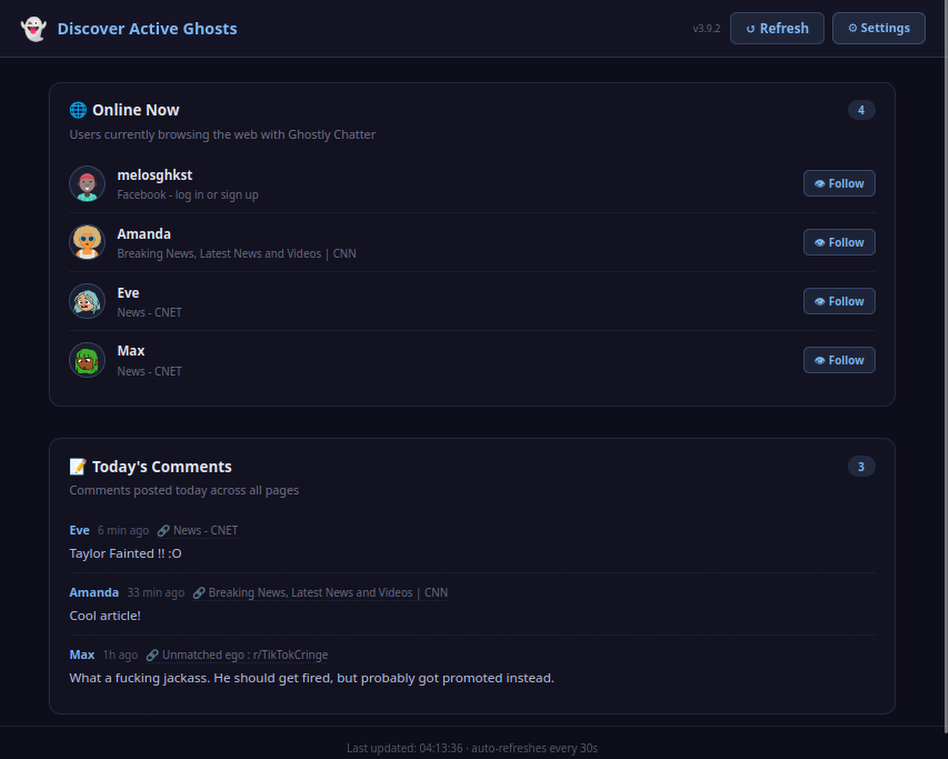Click melosghkst's avatar
The height and width of the screenshot is (759, 948).
click(x=87, y=184)
